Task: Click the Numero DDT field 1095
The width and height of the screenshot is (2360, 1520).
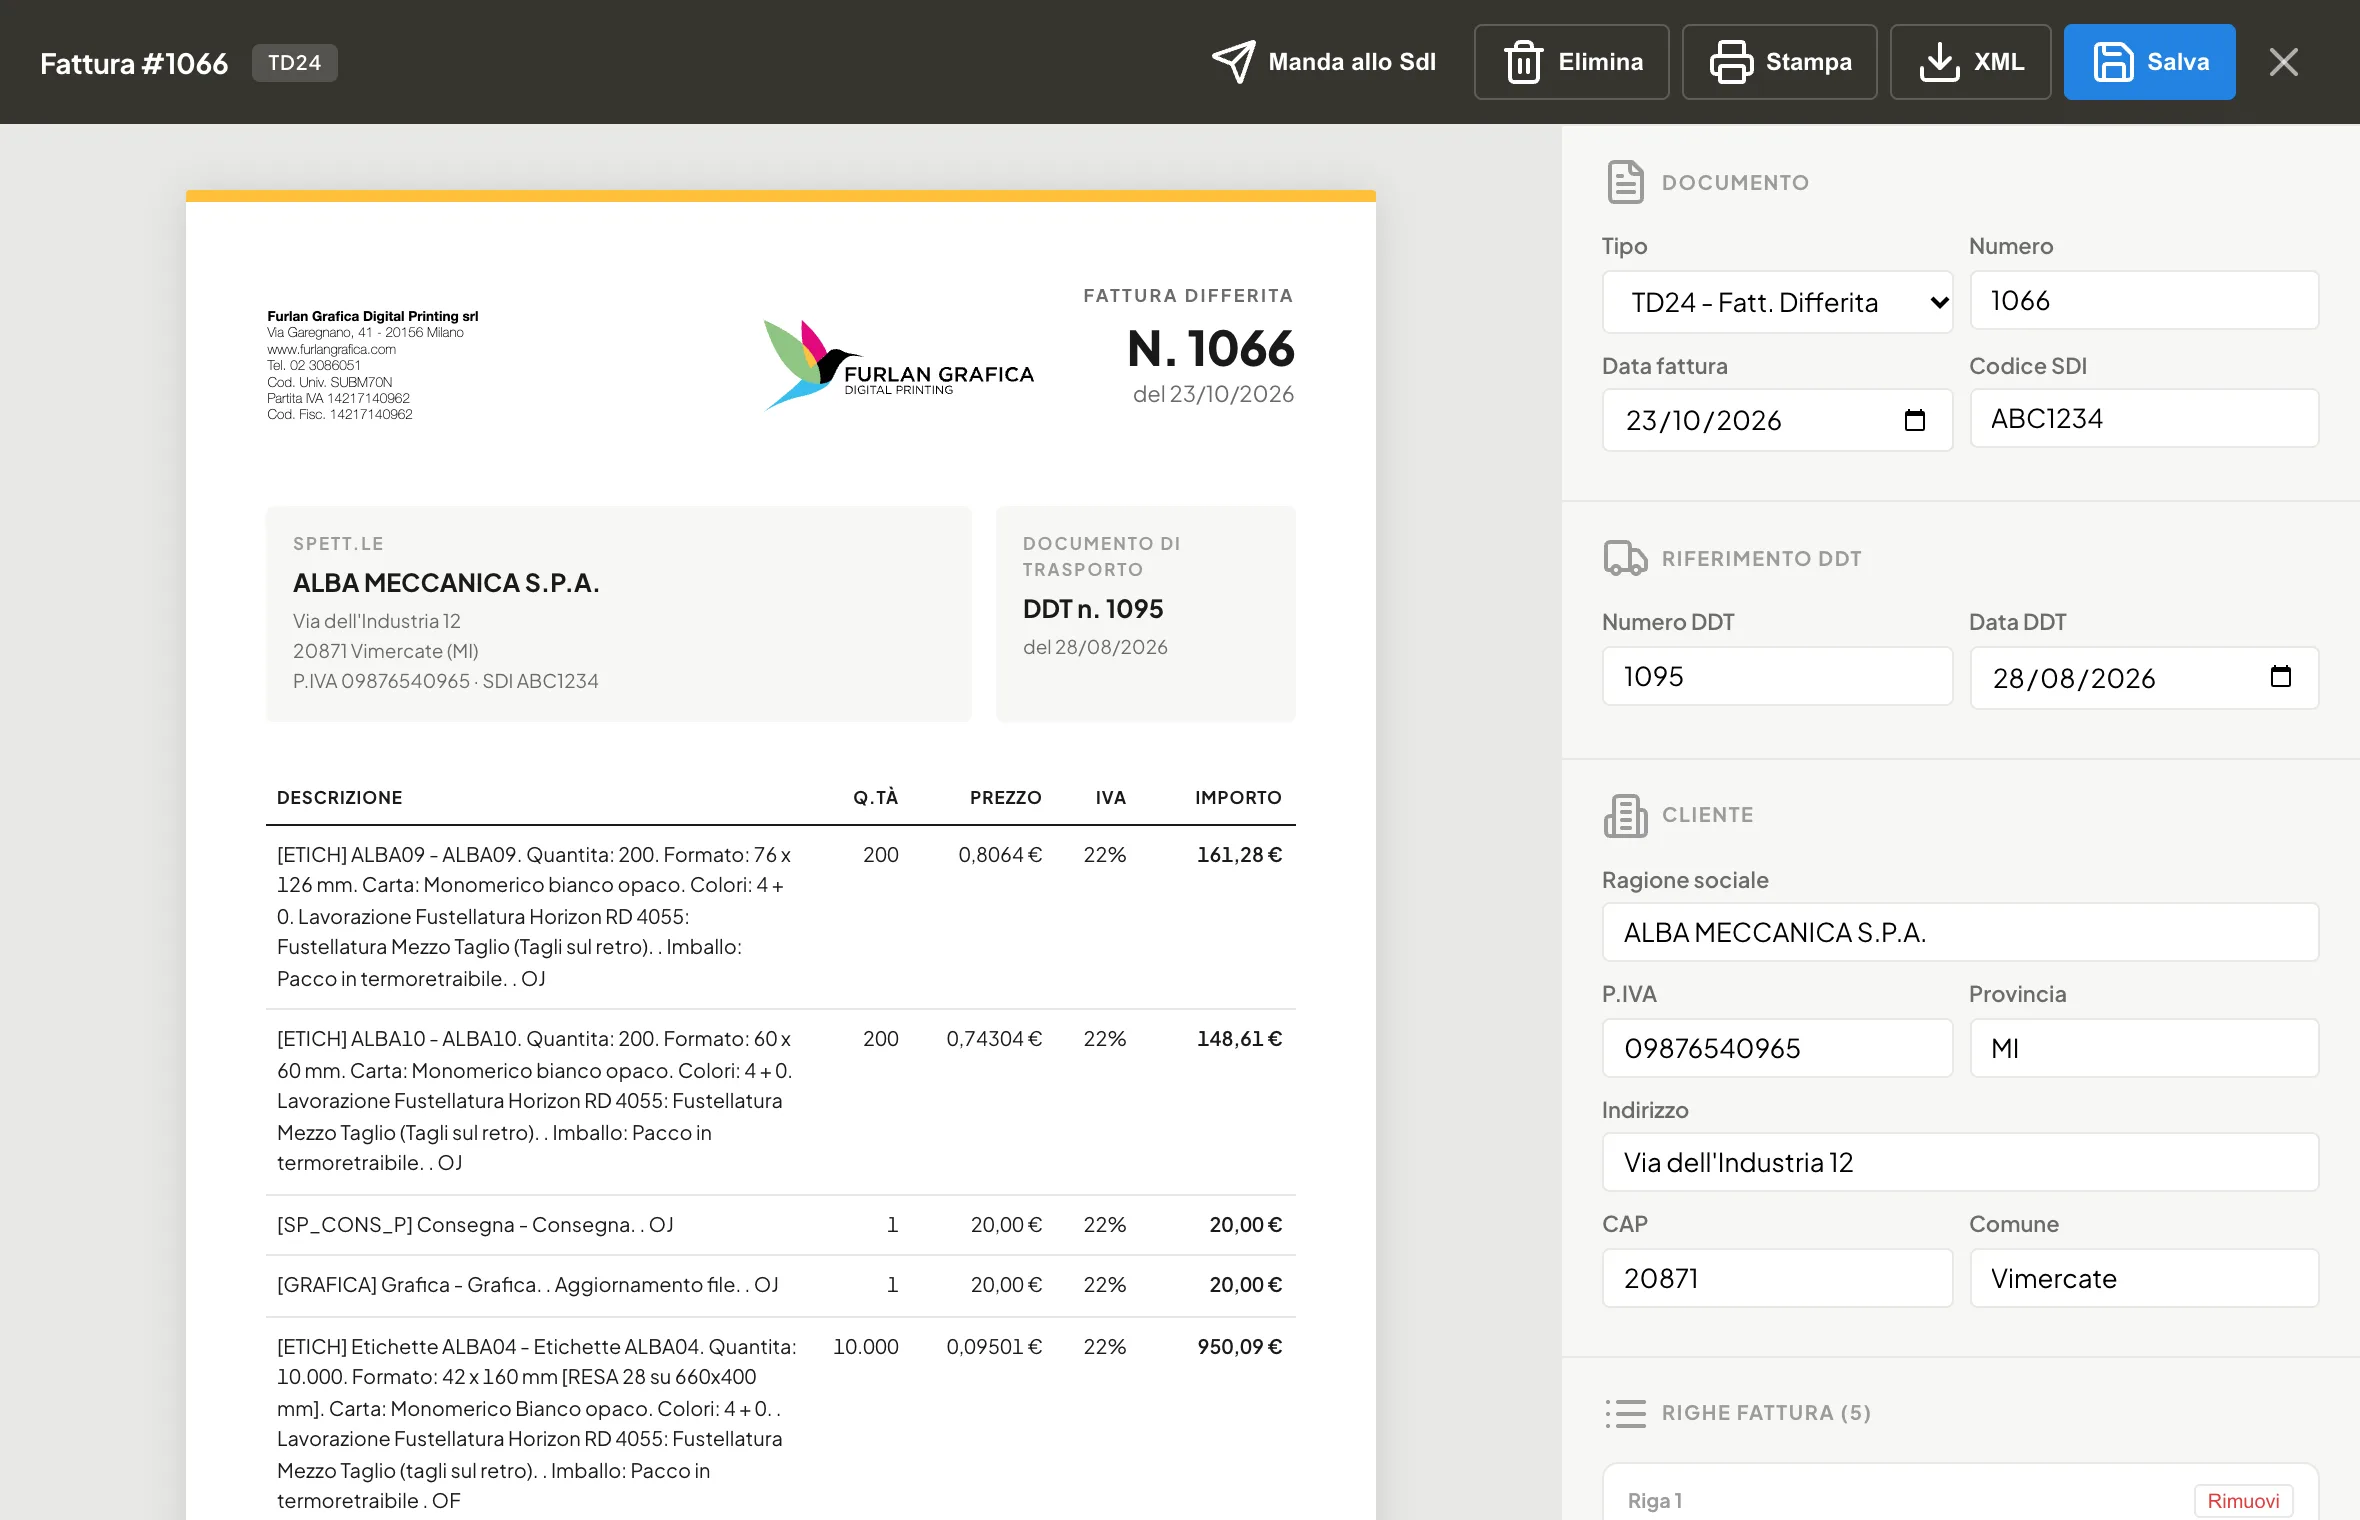Action: pos(1777,676)
